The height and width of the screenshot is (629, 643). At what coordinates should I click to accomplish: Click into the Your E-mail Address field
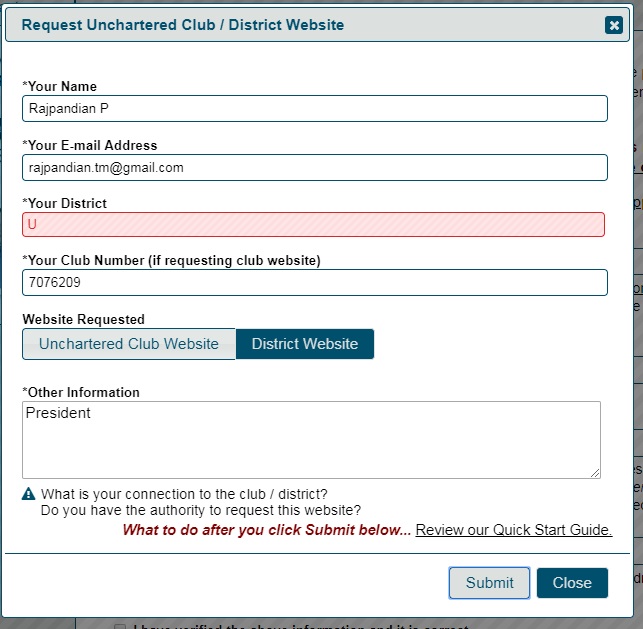(x=315, y=167)
